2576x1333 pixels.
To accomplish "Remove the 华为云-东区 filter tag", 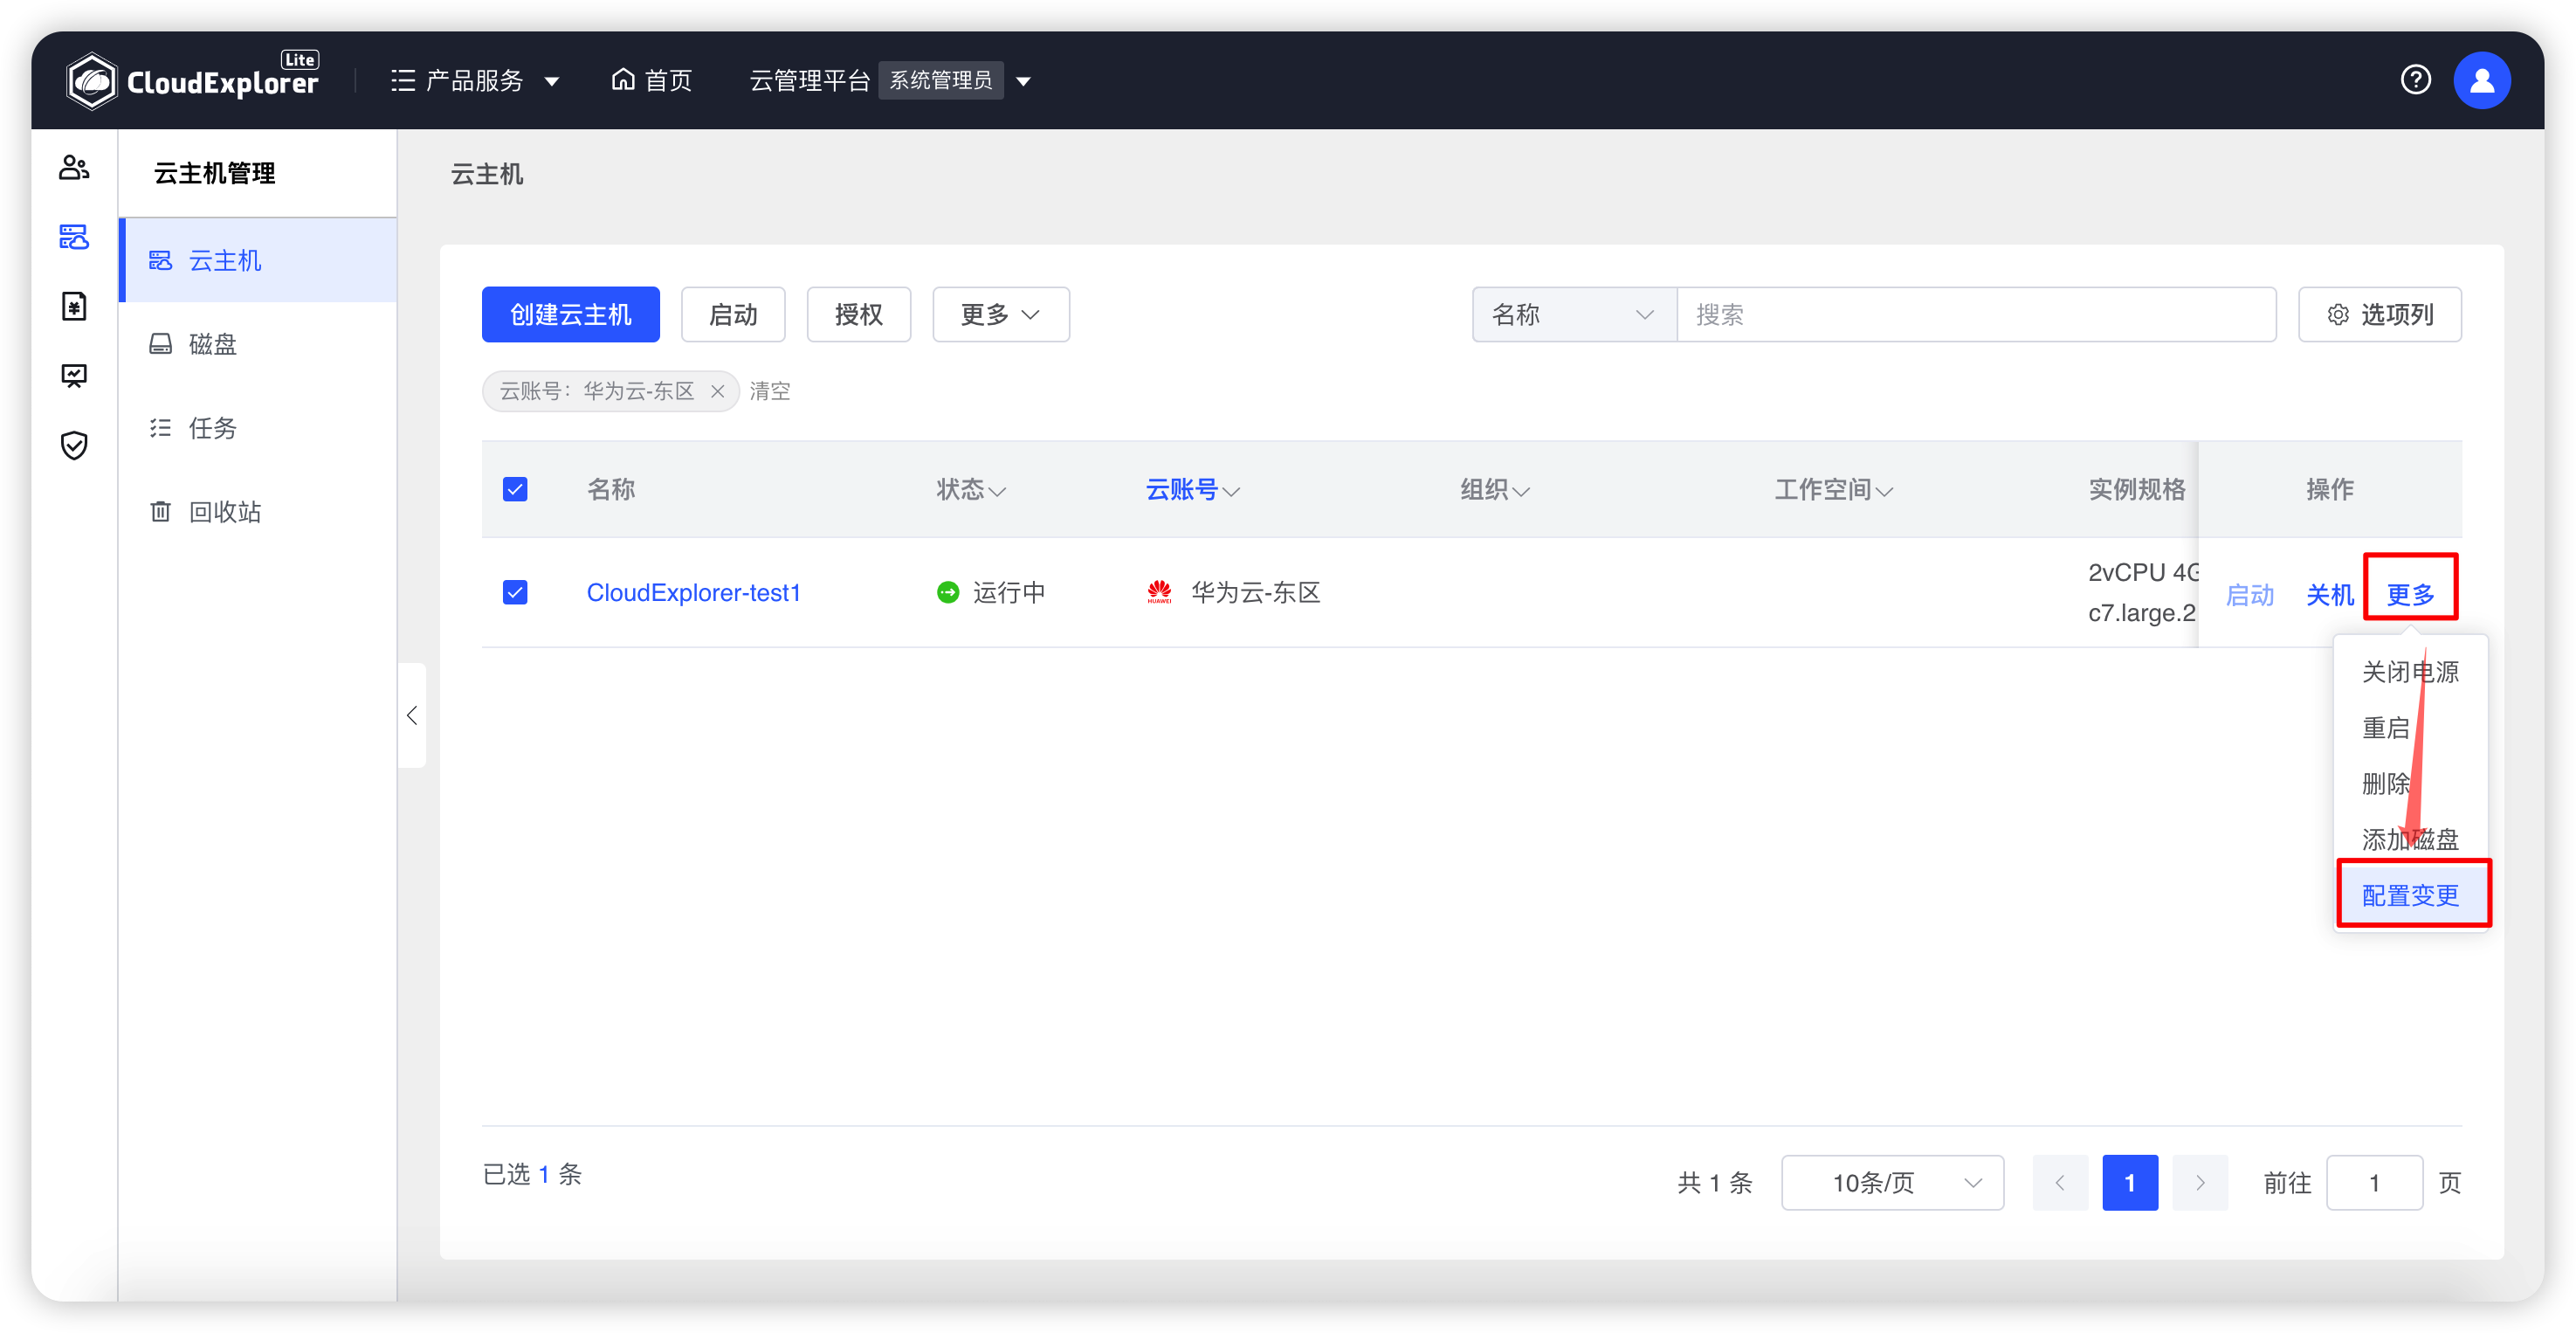I will point(717,391).
